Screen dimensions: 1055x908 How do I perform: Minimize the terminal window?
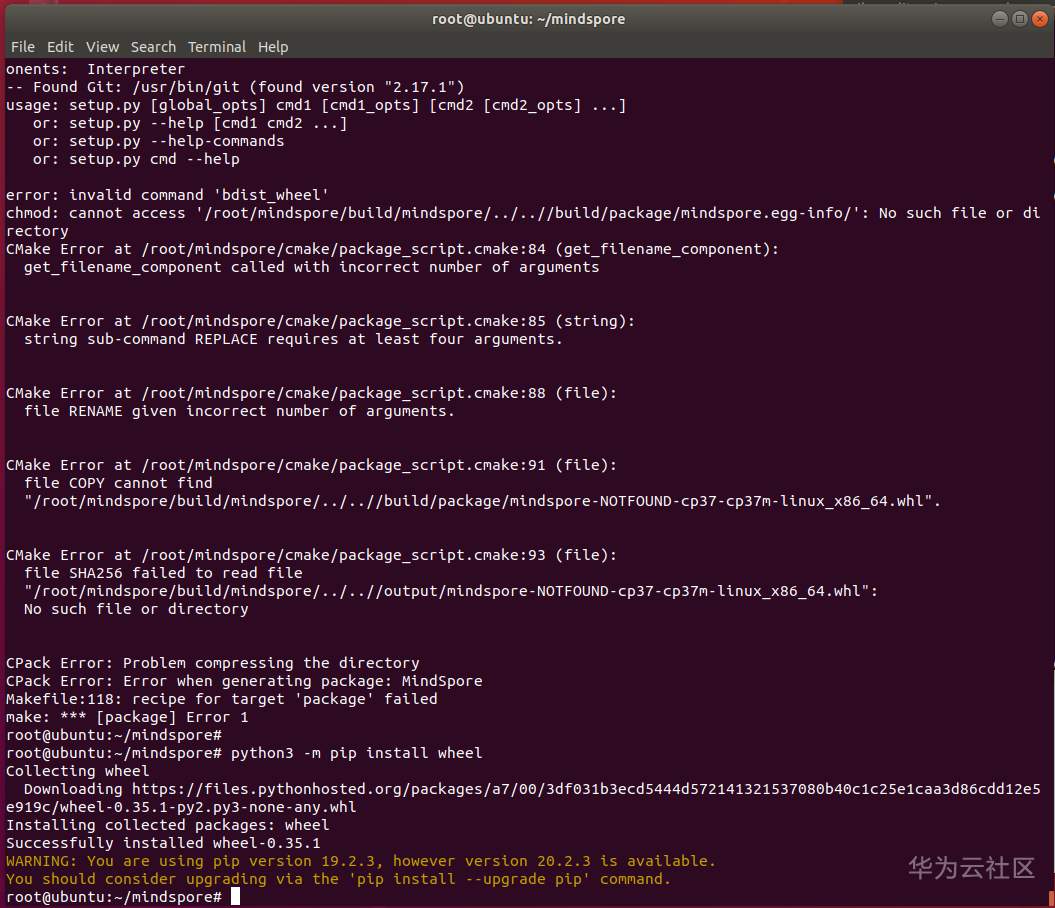point(1000,19)
